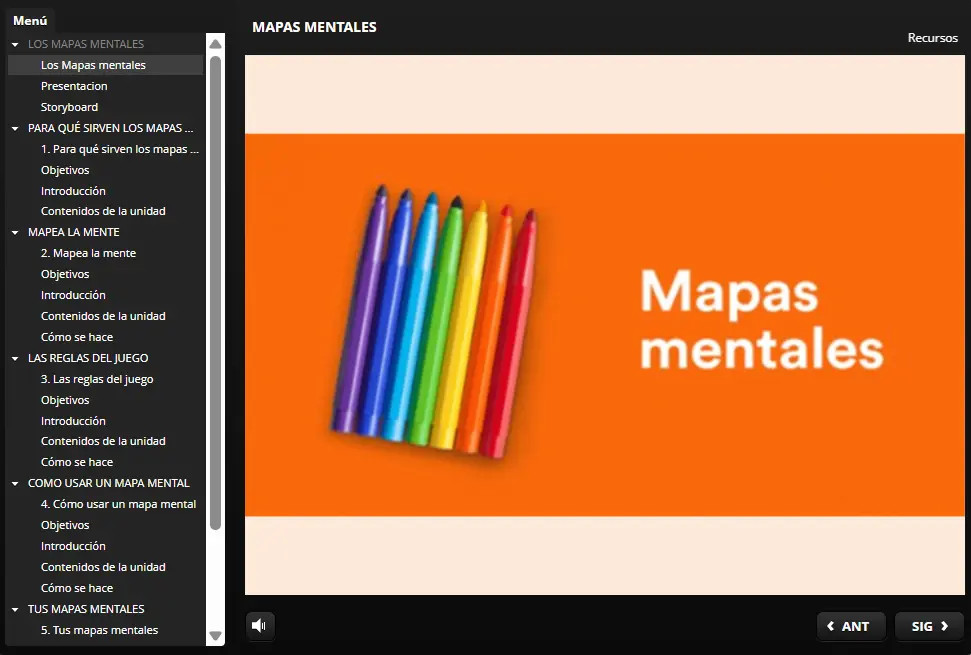Collapse the LOS MAPAS MENTALES section
The image size is (971, 655).
15,45
